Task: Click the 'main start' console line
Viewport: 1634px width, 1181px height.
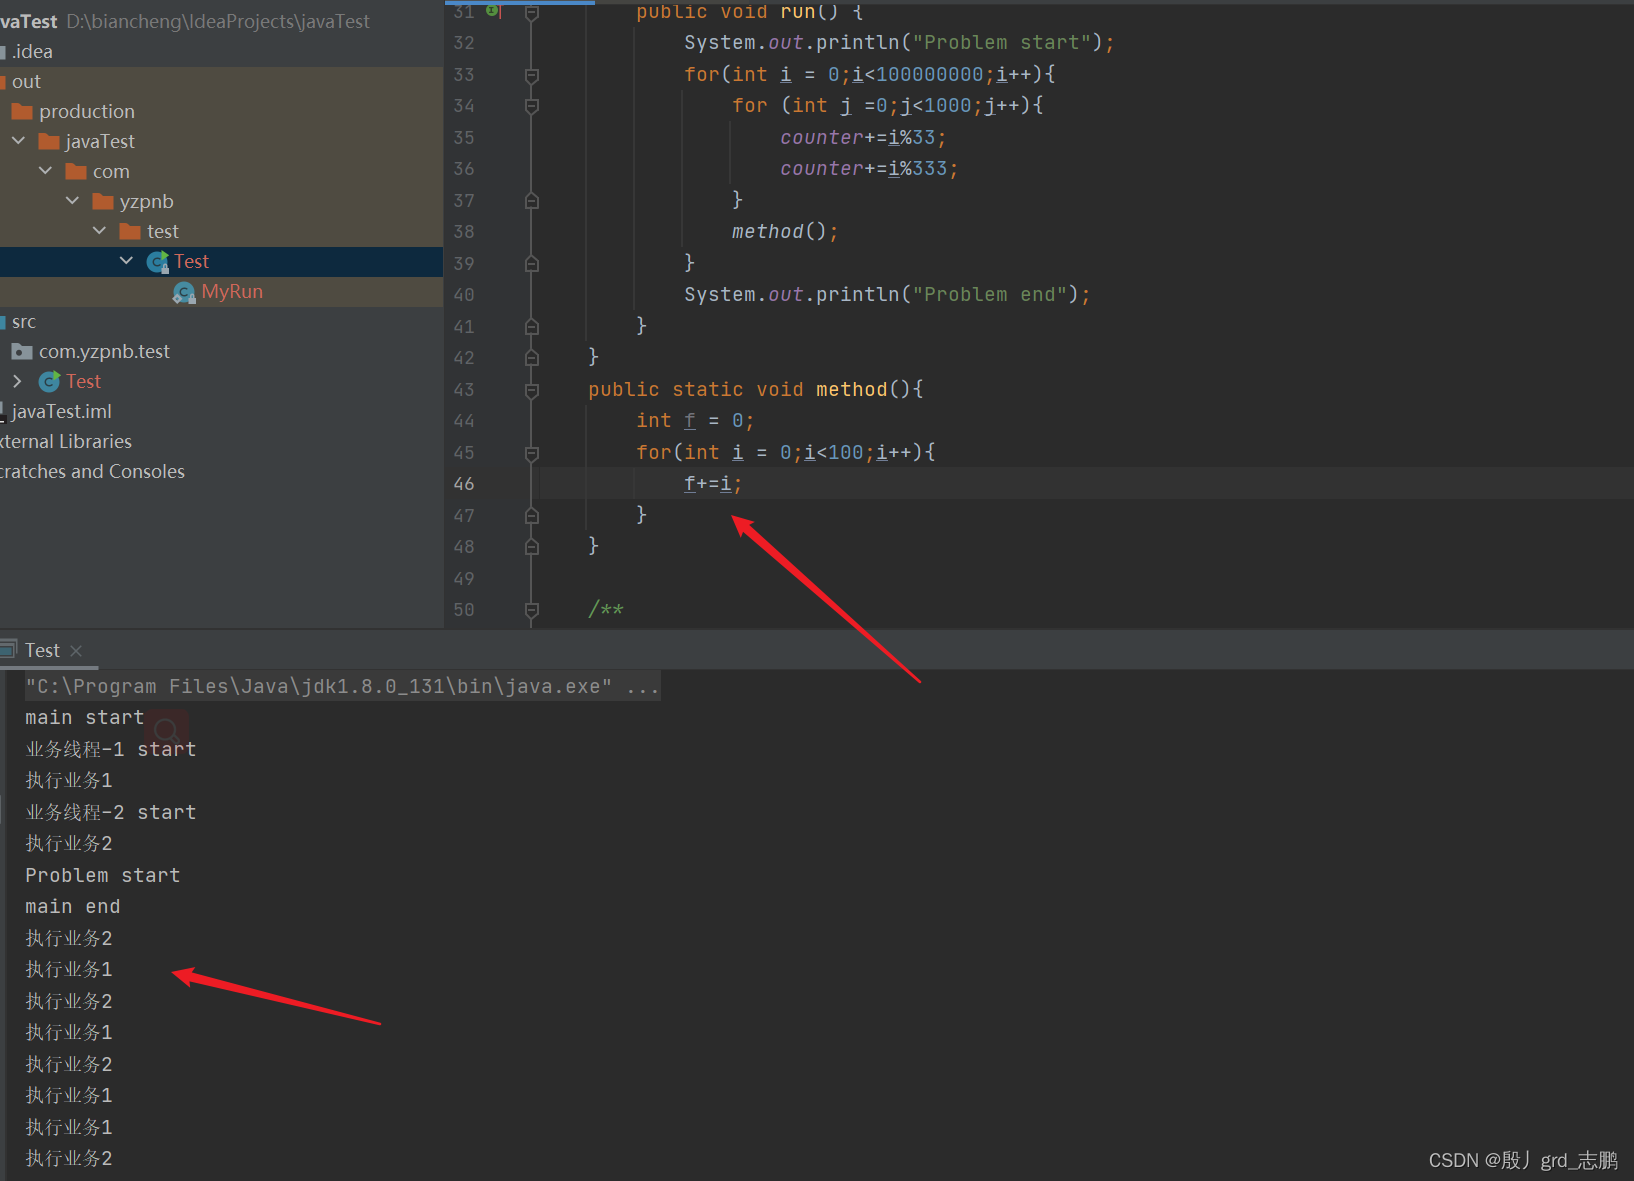Action: 85,718
